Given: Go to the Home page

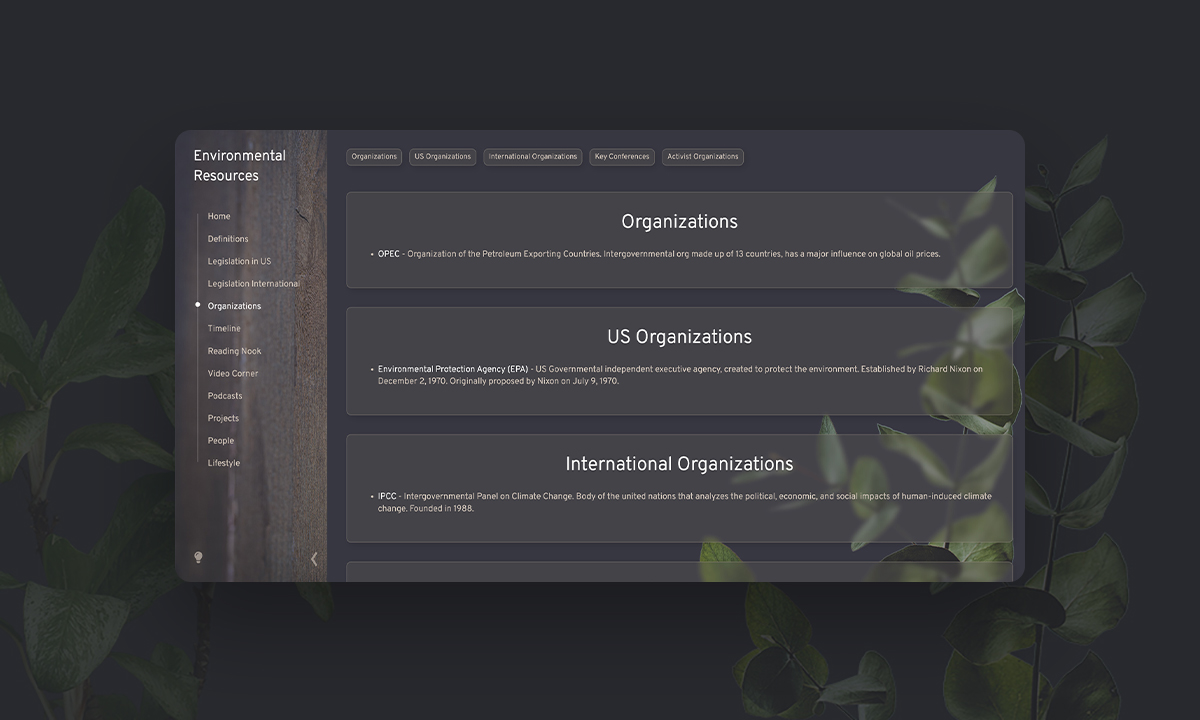Looking at the screenshot, I should click(x=218, y=216).
